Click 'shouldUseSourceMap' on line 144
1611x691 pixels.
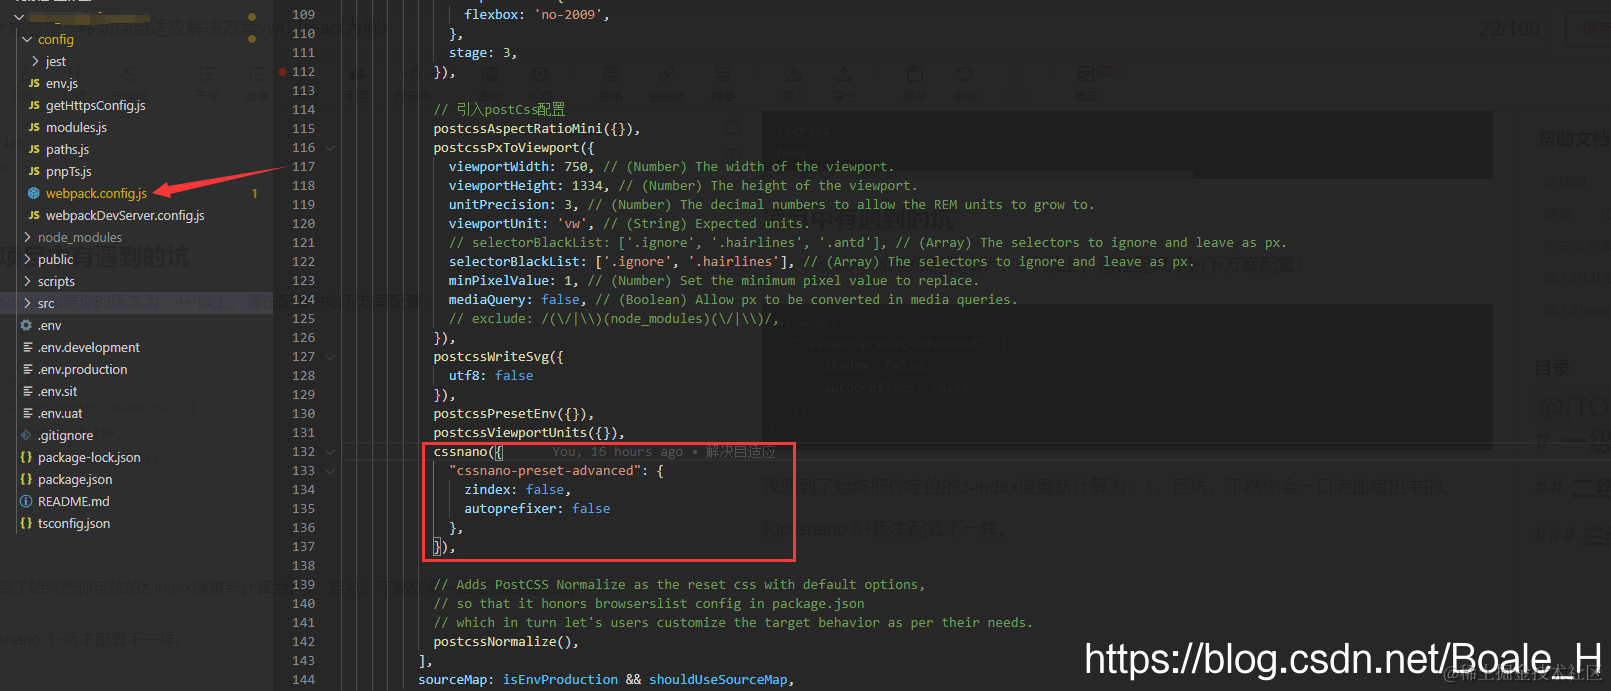pyautogui.click(x=718, y=680)
